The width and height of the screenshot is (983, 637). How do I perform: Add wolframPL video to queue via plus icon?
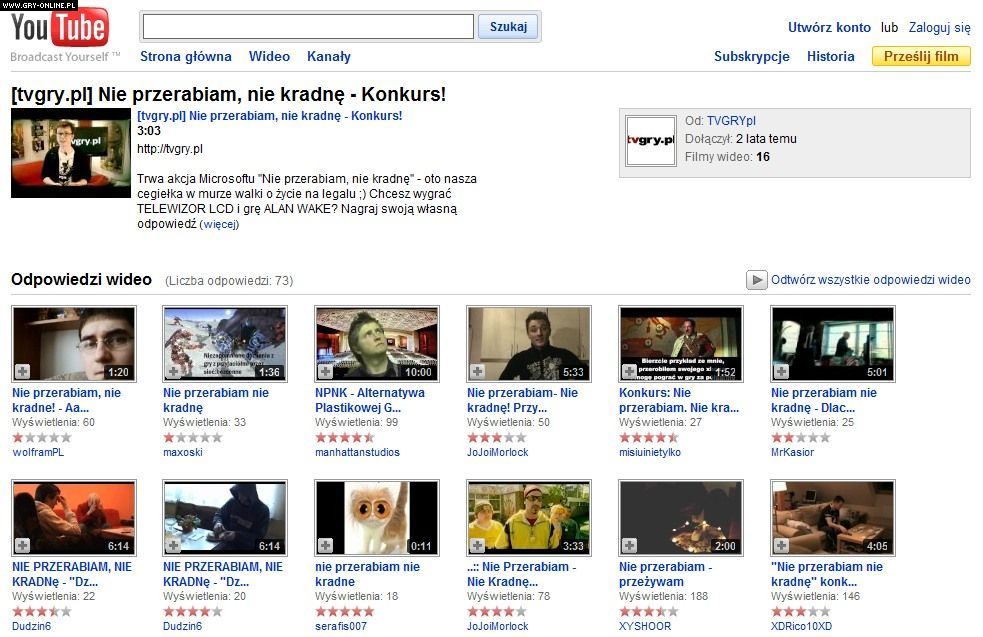coord(22,372)
